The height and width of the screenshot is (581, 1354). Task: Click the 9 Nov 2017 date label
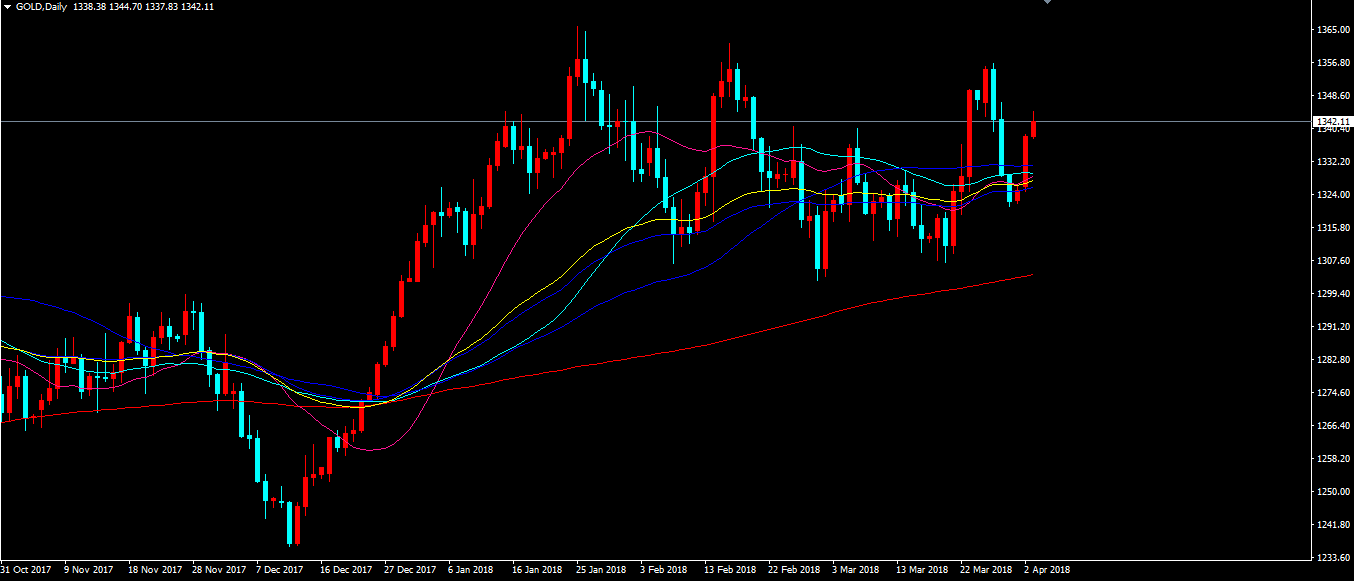pos(88,570)
